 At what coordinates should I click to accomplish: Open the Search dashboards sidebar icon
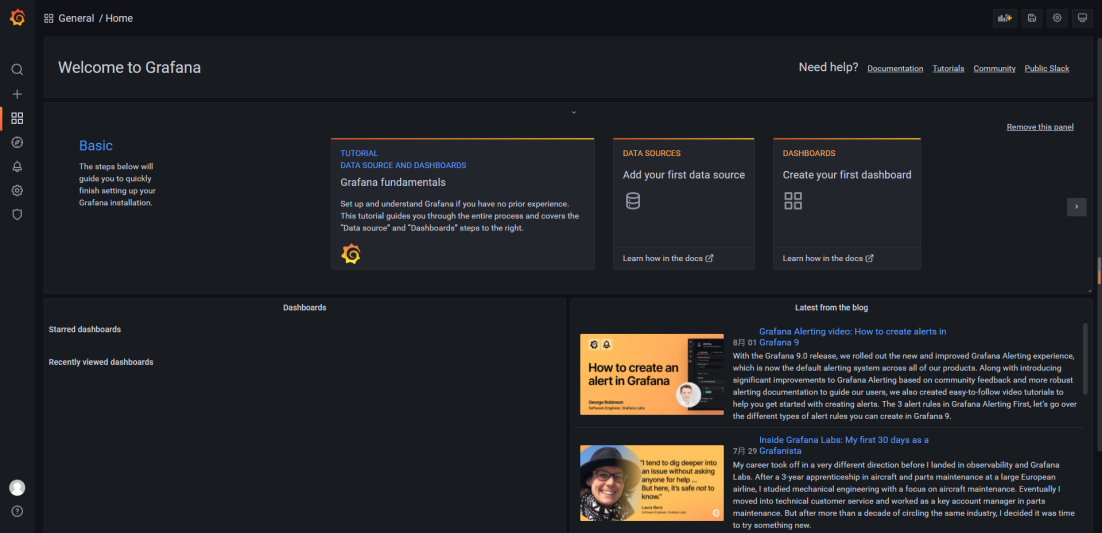click(18, 70)
